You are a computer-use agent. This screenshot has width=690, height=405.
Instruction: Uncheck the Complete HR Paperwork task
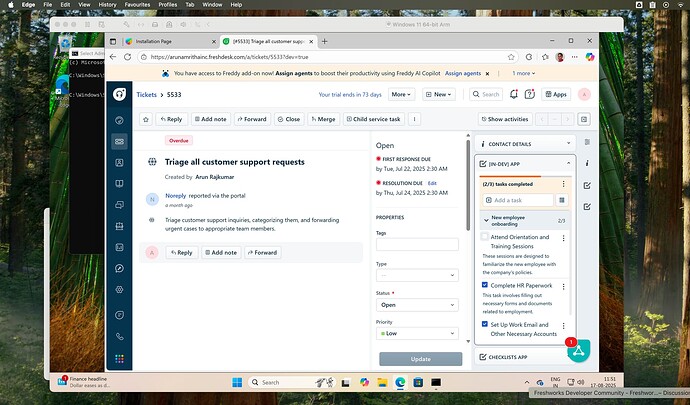[x=485, y=285]
